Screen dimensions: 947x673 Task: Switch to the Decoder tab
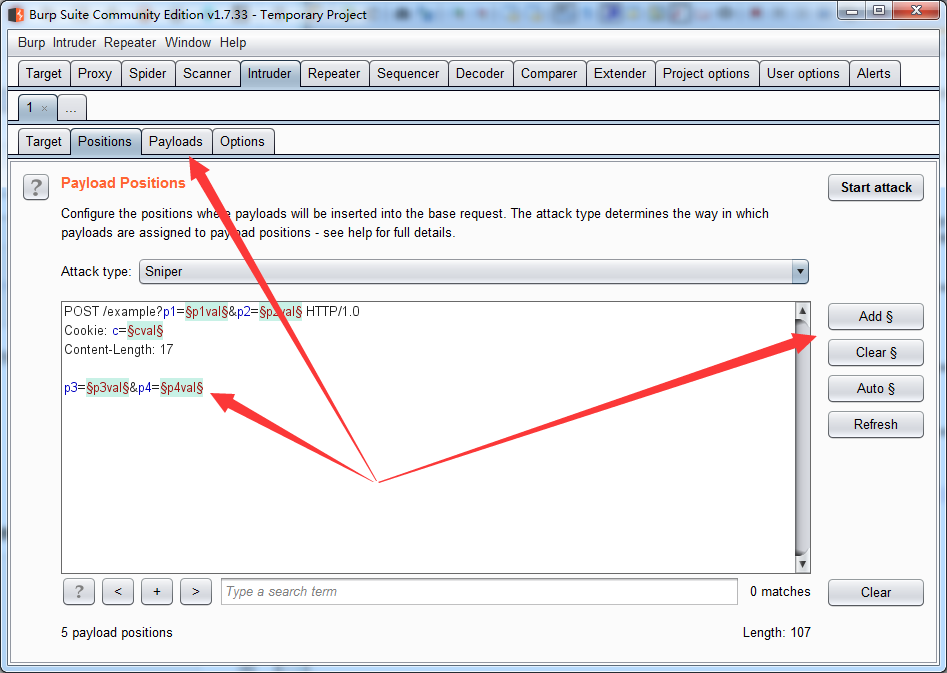480,74
